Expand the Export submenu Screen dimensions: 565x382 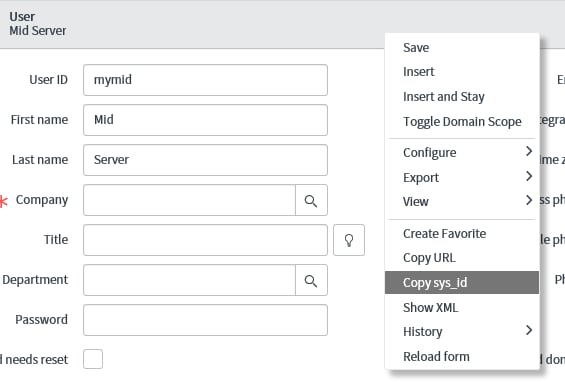[462, 177]
